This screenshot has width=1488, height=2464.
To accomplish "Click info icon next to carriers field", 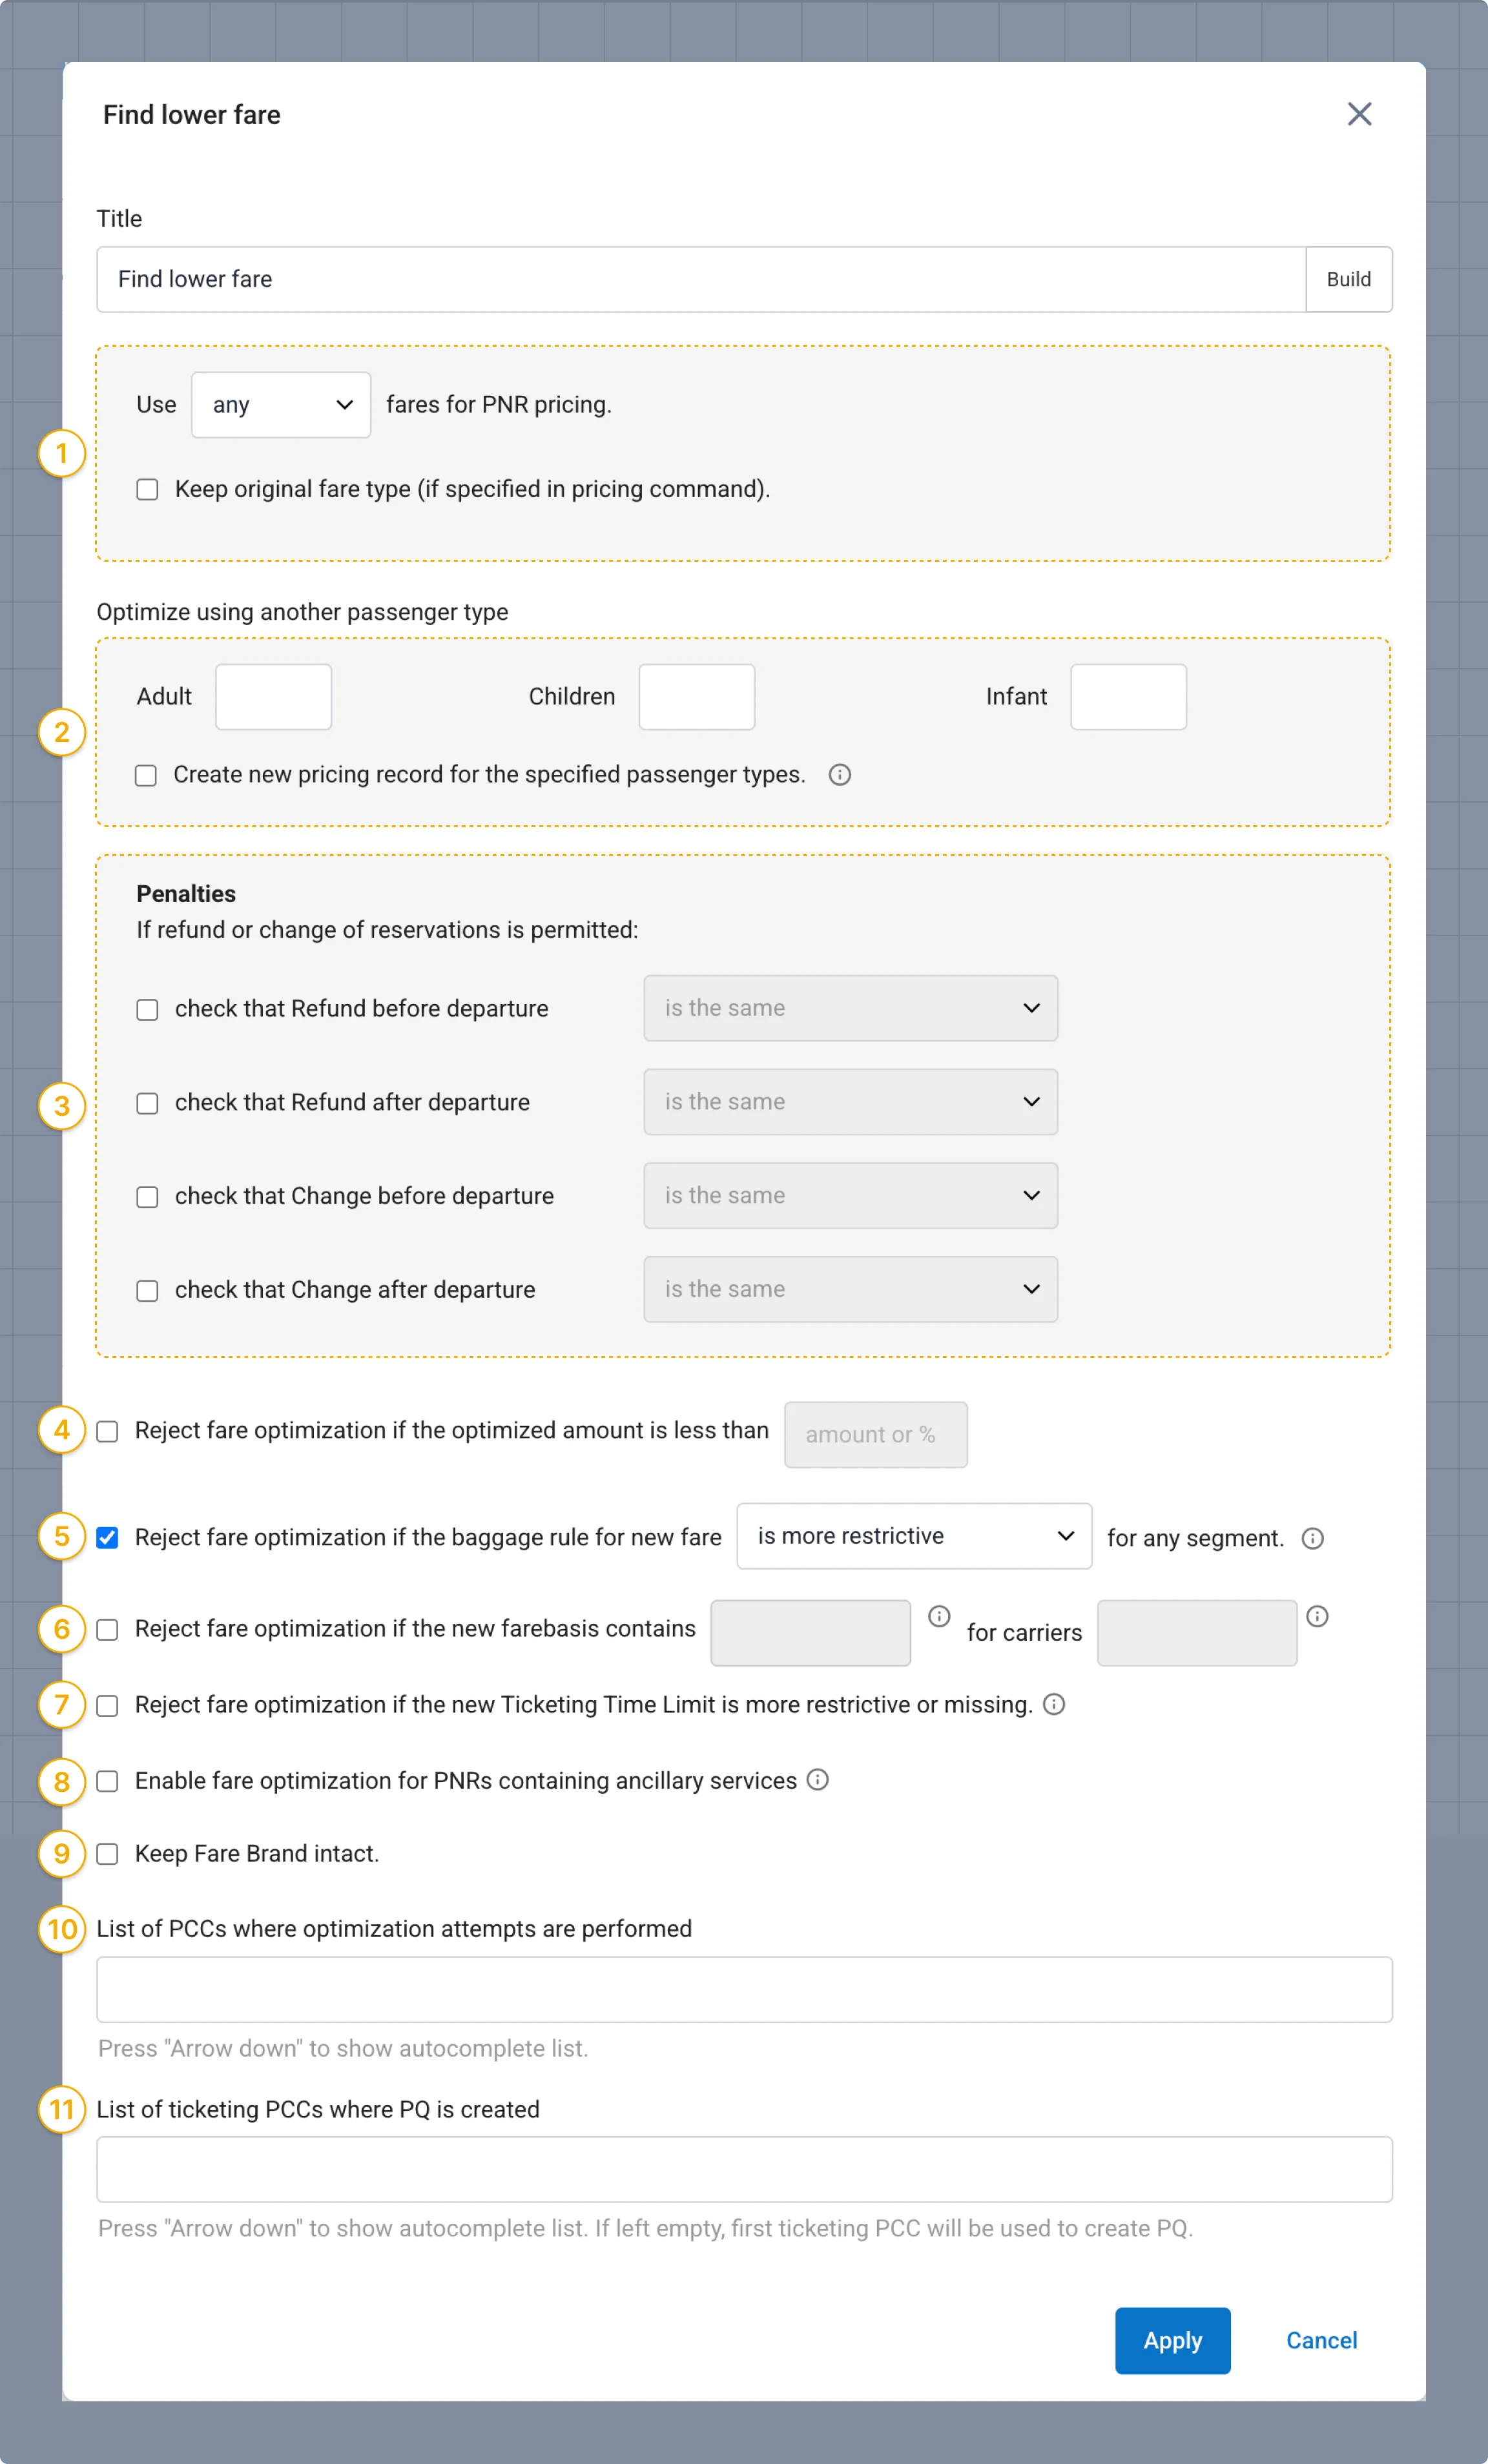I will [1317, 1616].
